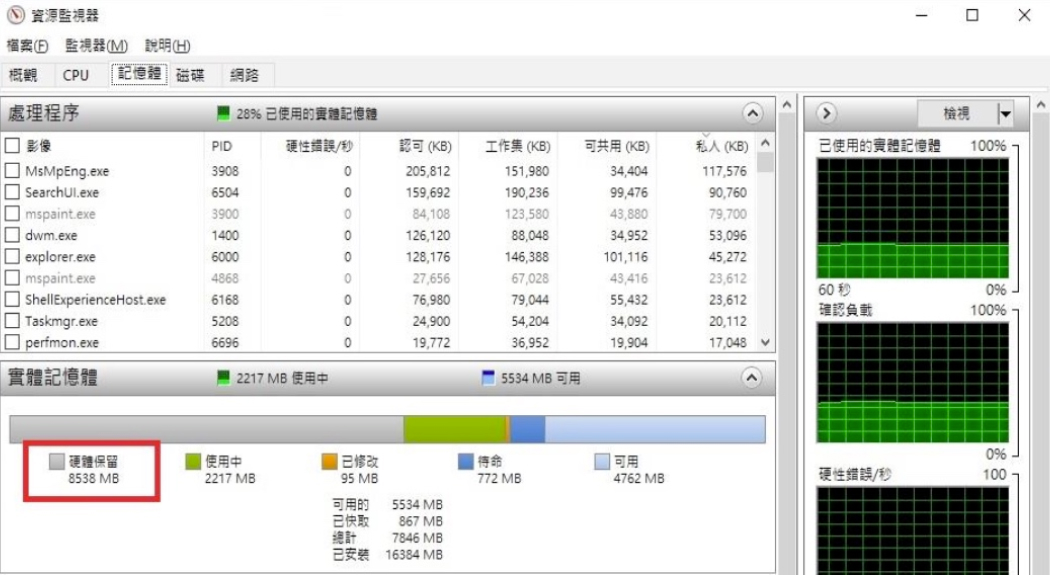This screenshot has height=575, width=1050.
Task: Check the mspaint.exe PID 4868 checkbox
Action: 12,278
